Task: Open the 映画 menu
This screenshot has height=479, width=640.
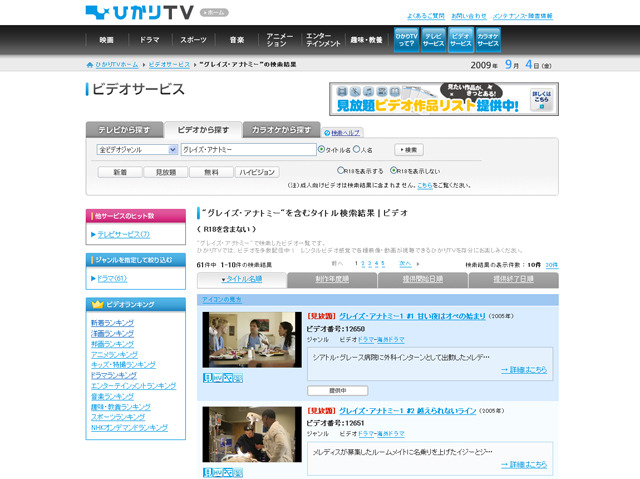Action: (x=107, y=40)
